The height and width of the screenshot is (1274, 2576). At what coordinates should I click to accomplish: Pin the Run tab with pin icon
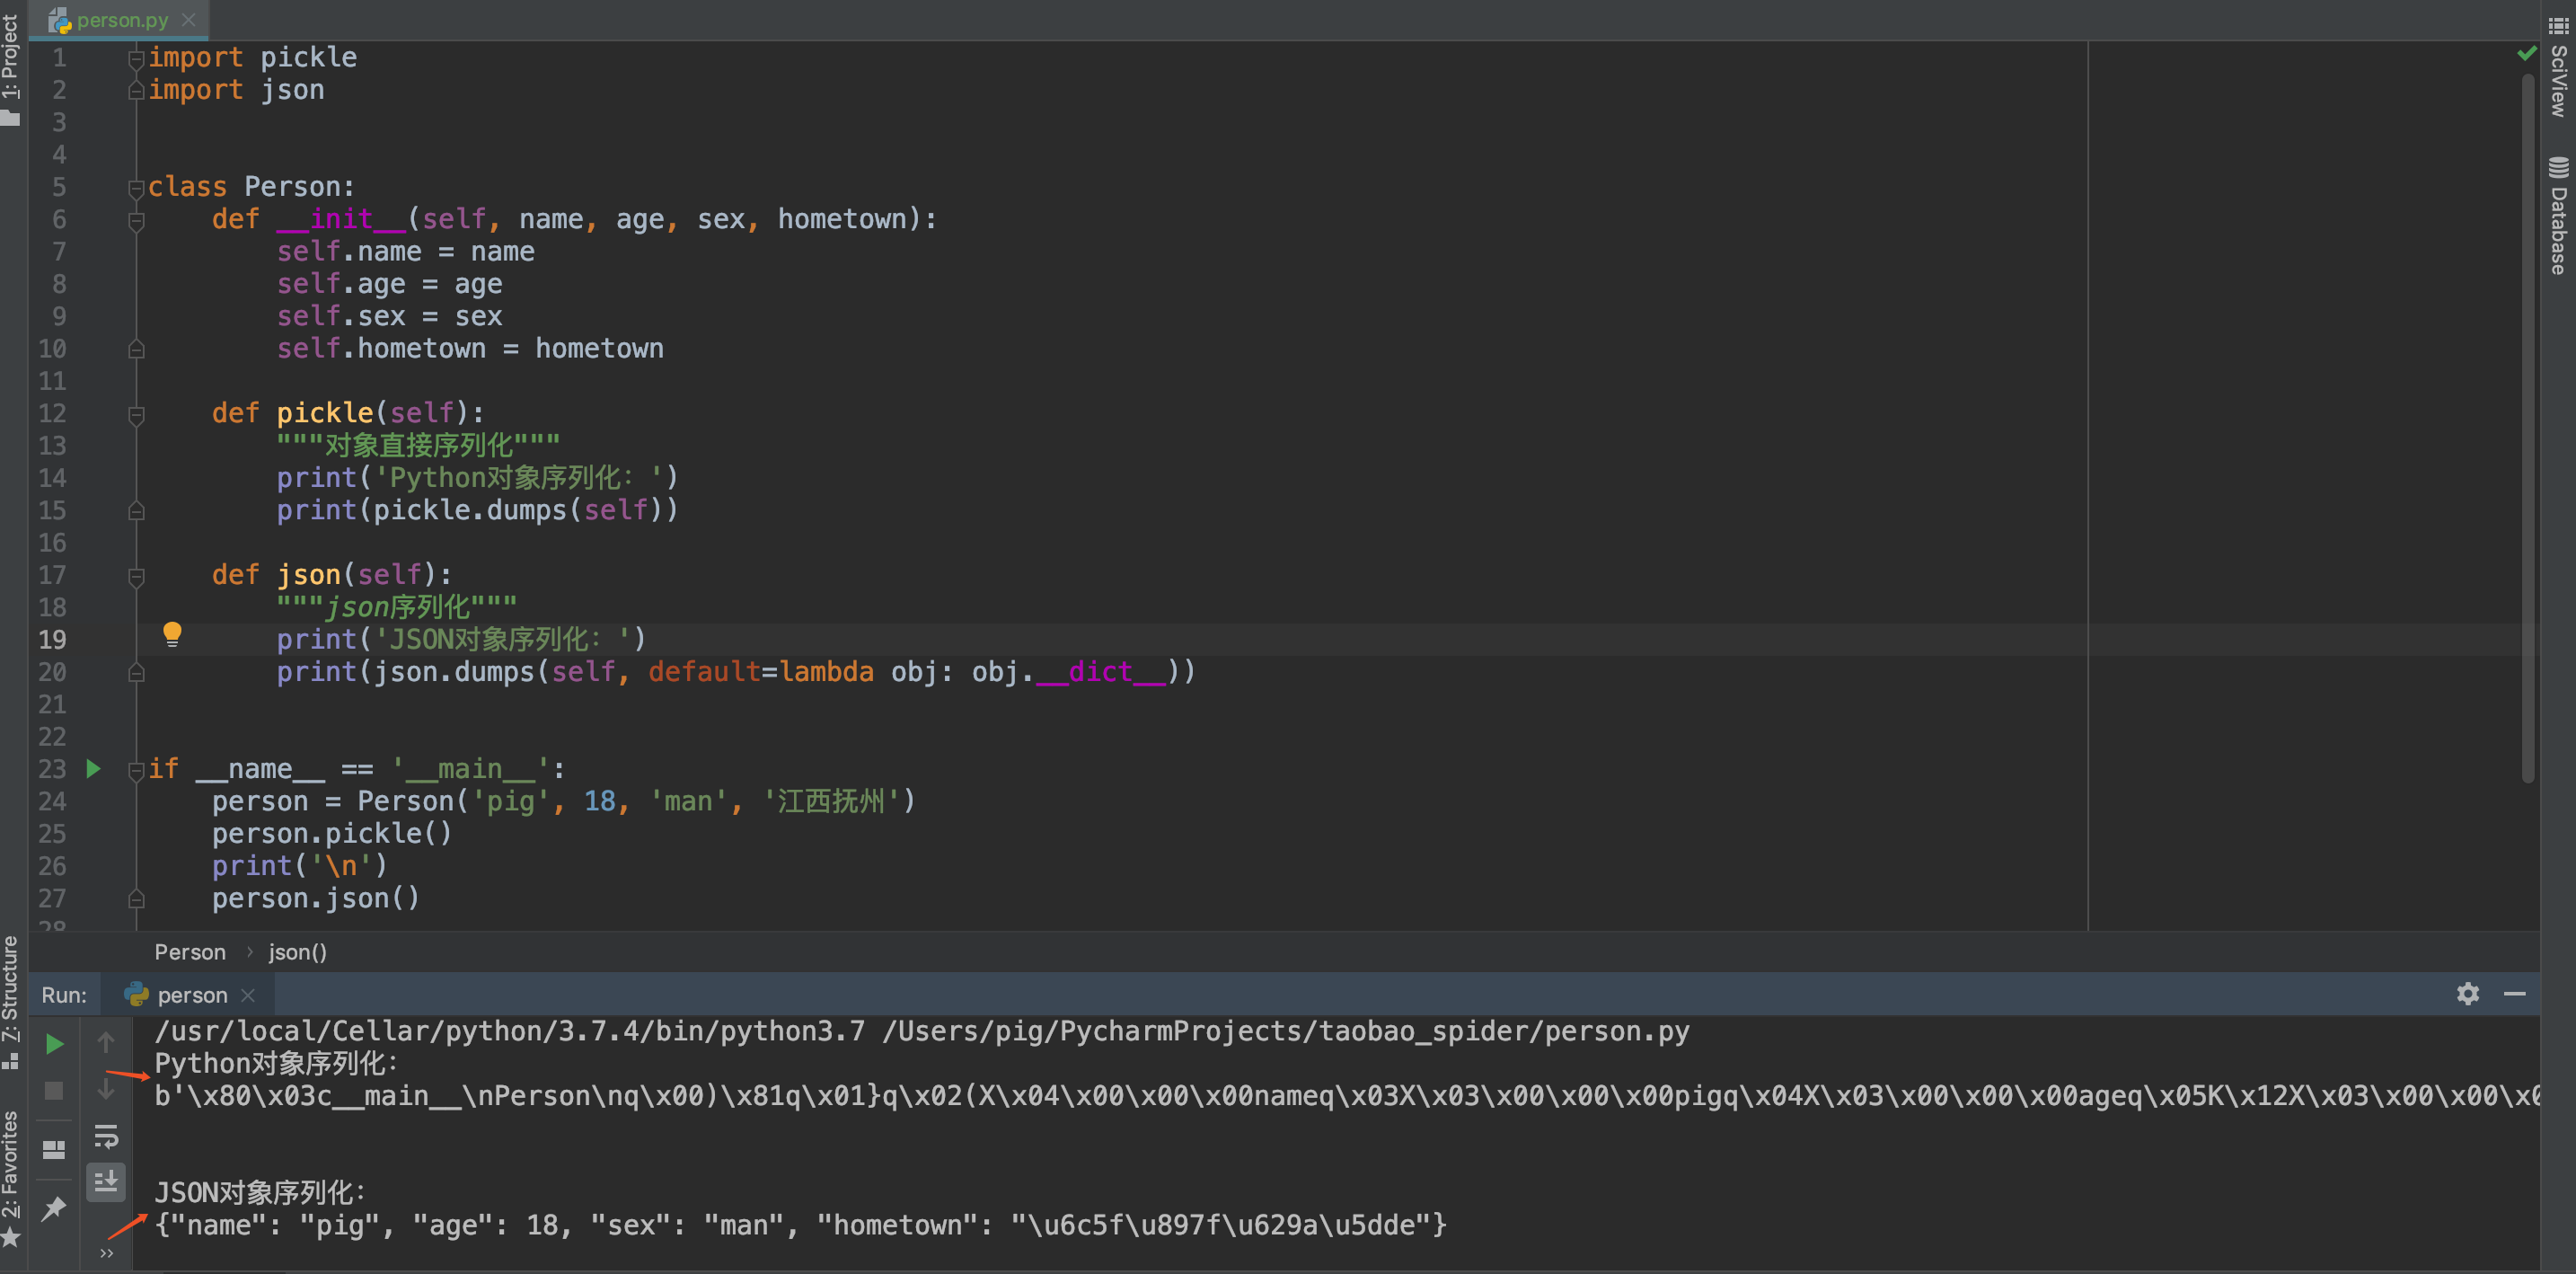click(x=55, y=1208)
